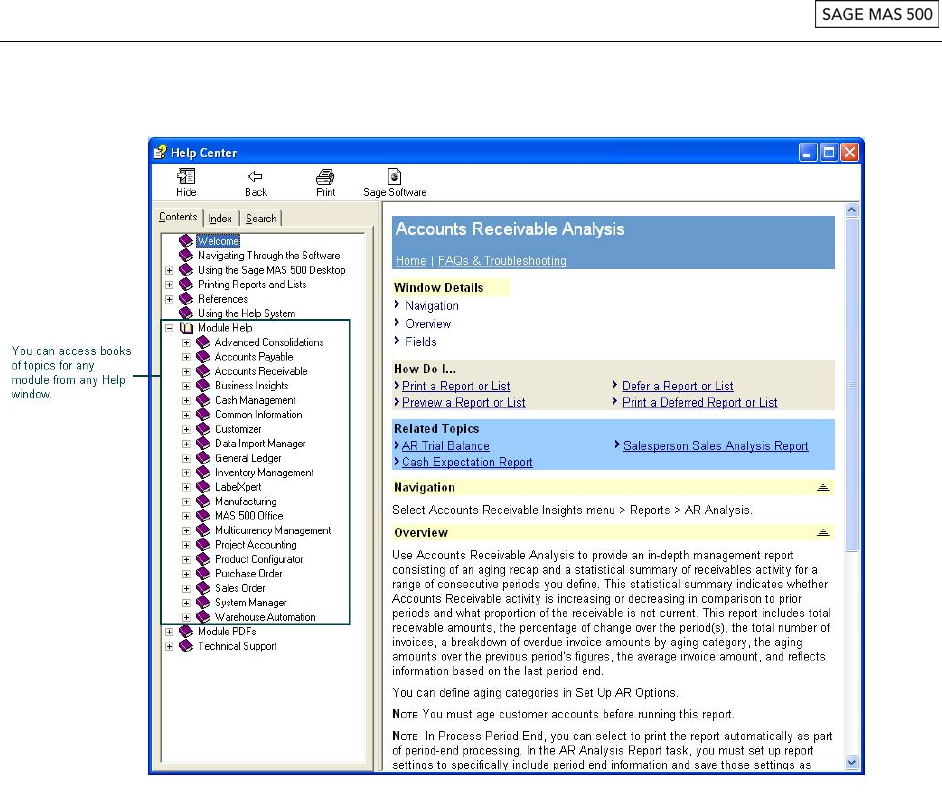Open Salesperson Sales Analysis Report link
Image resolution: width=942 pixels, height=802 pixels.
(715, 446)
